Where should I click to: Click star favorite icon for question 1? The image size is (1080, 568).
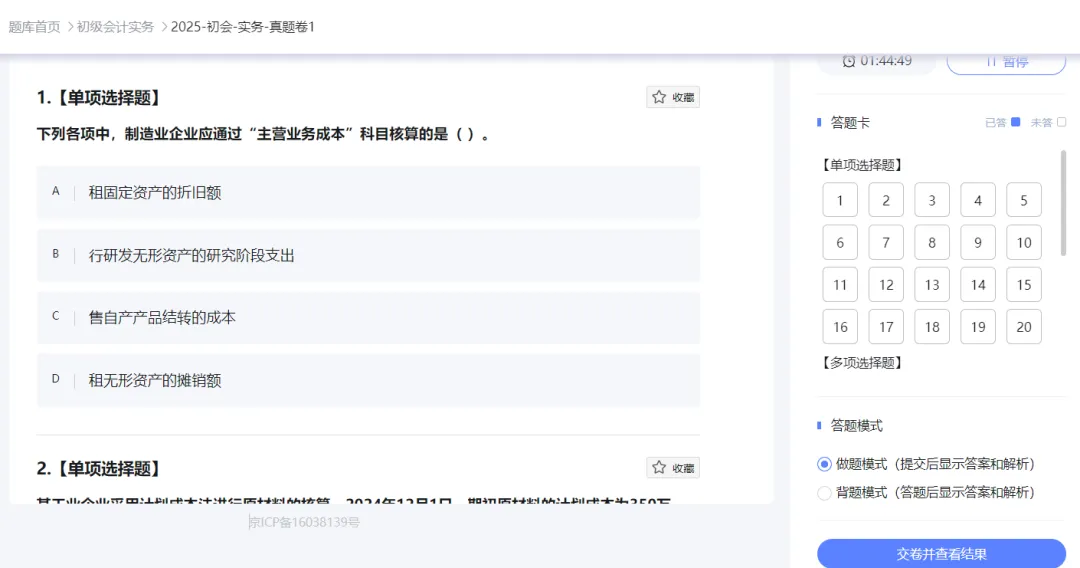(659, 97)
